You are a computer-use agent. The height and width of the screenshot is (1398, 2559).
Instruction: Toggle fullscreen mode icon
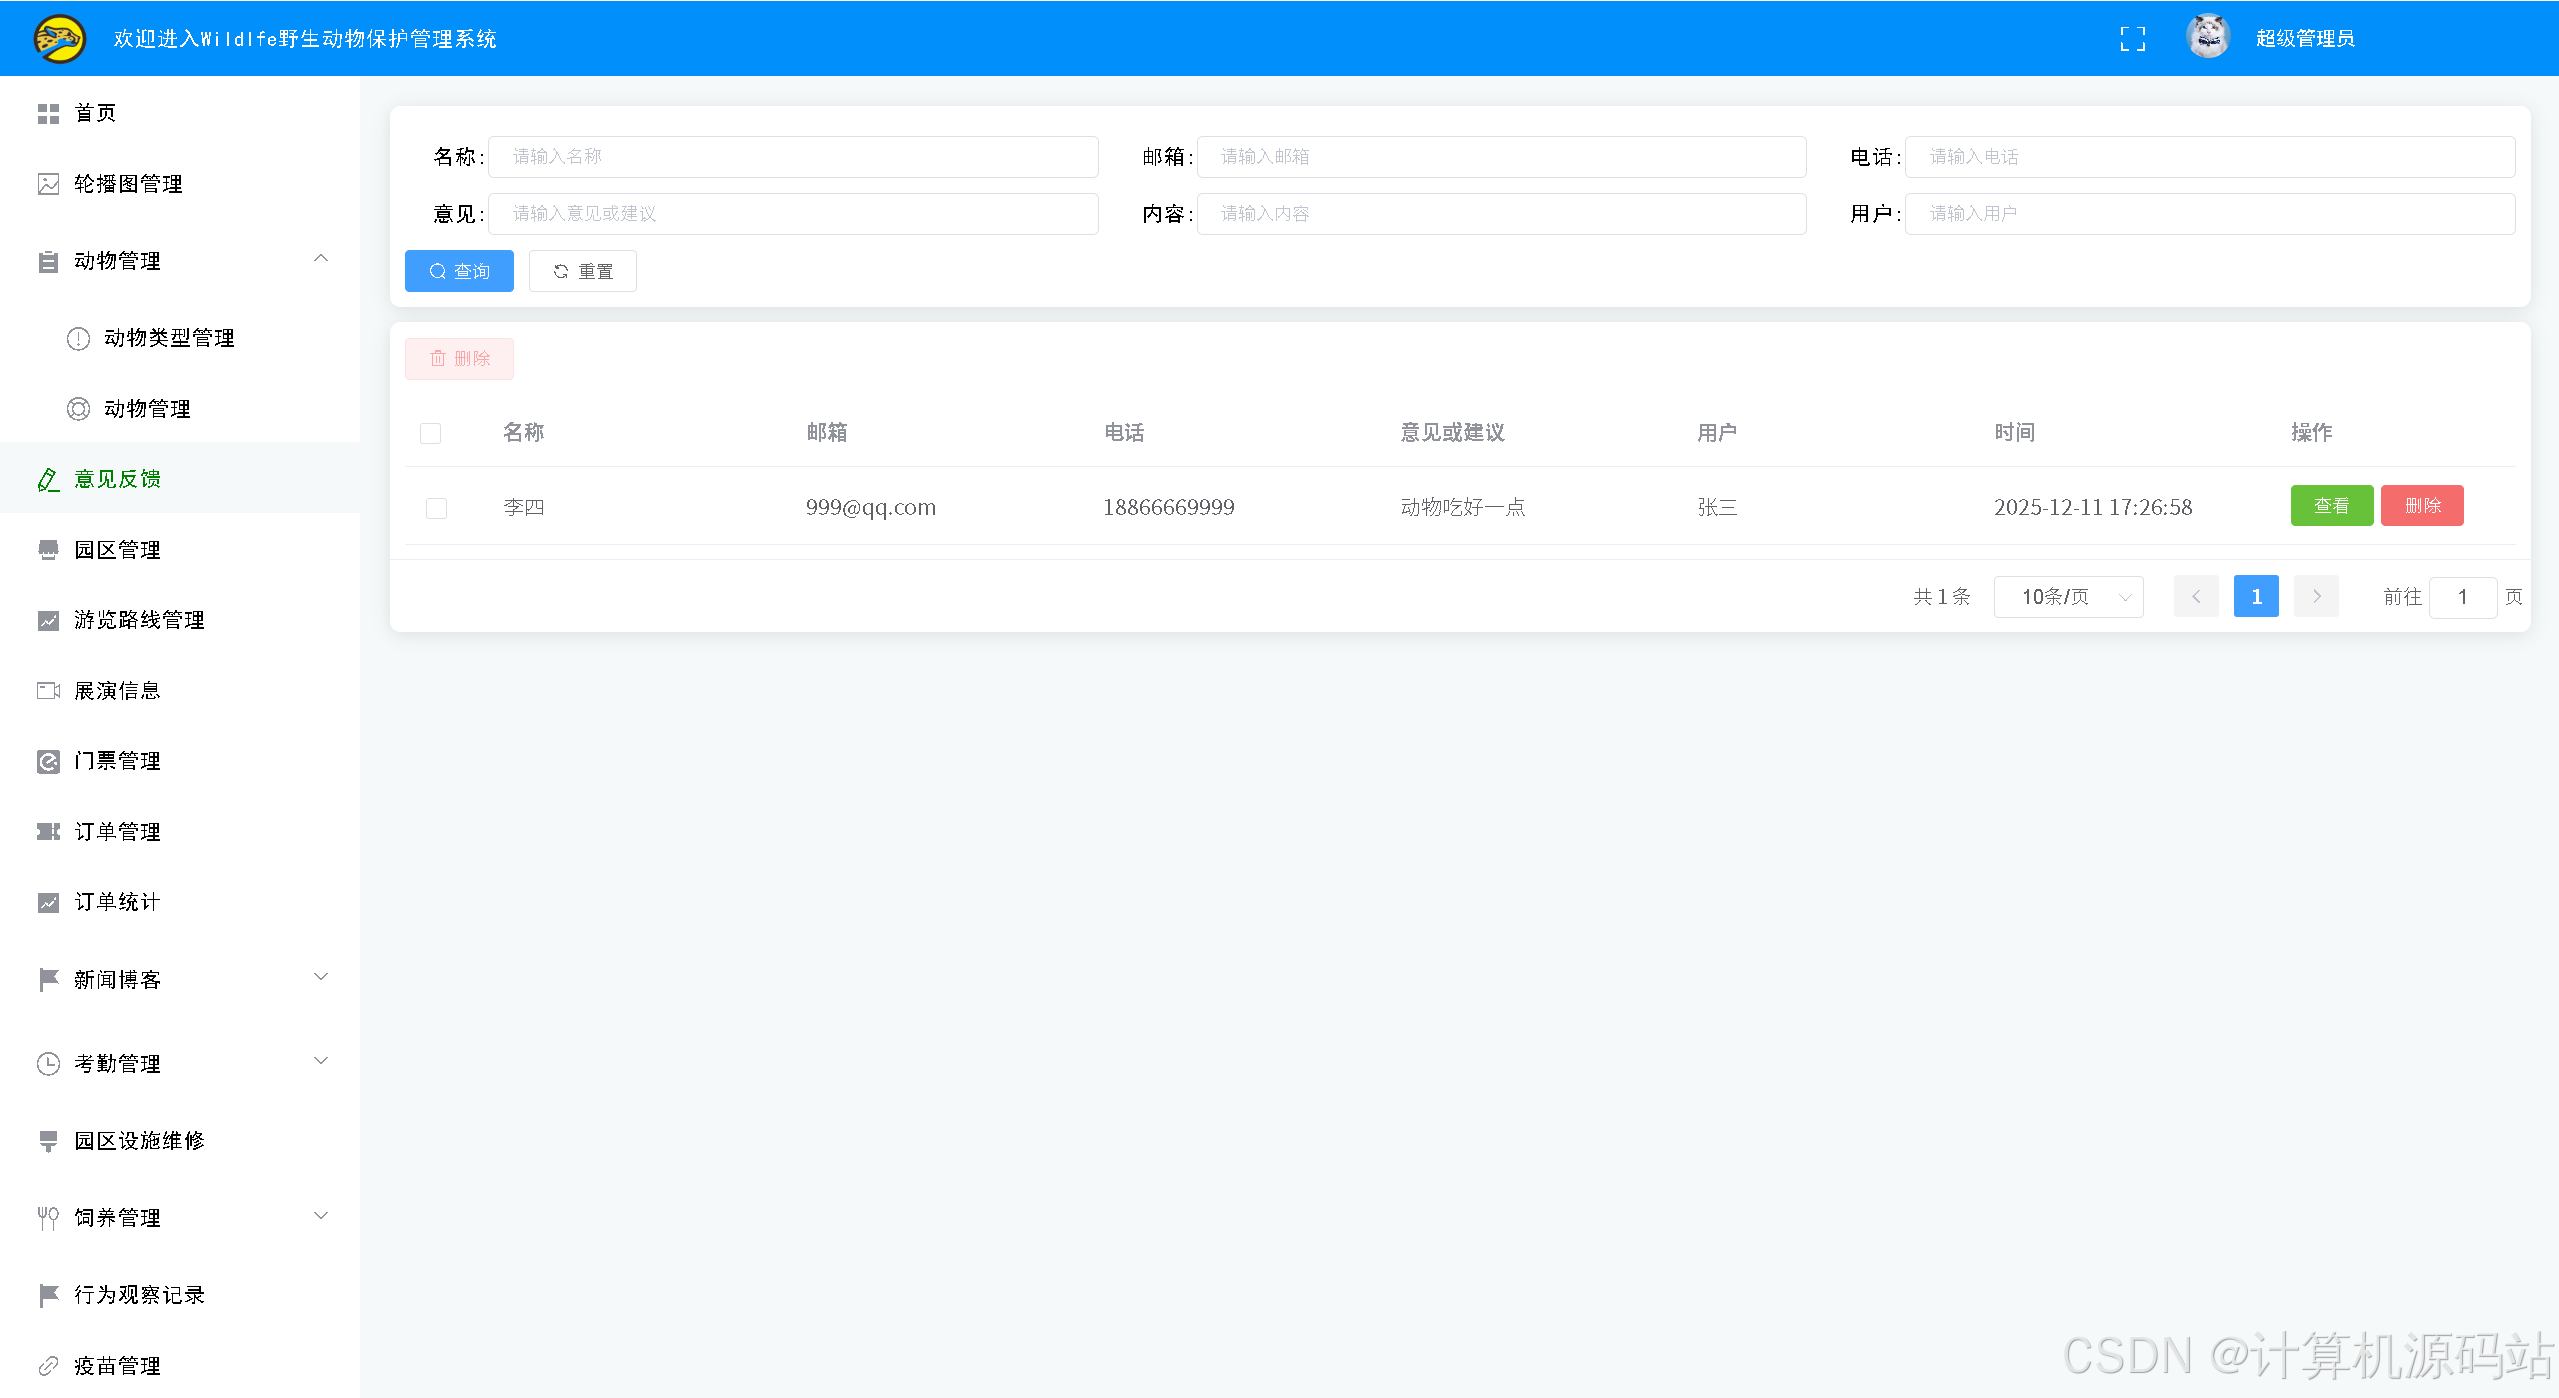2132,39
